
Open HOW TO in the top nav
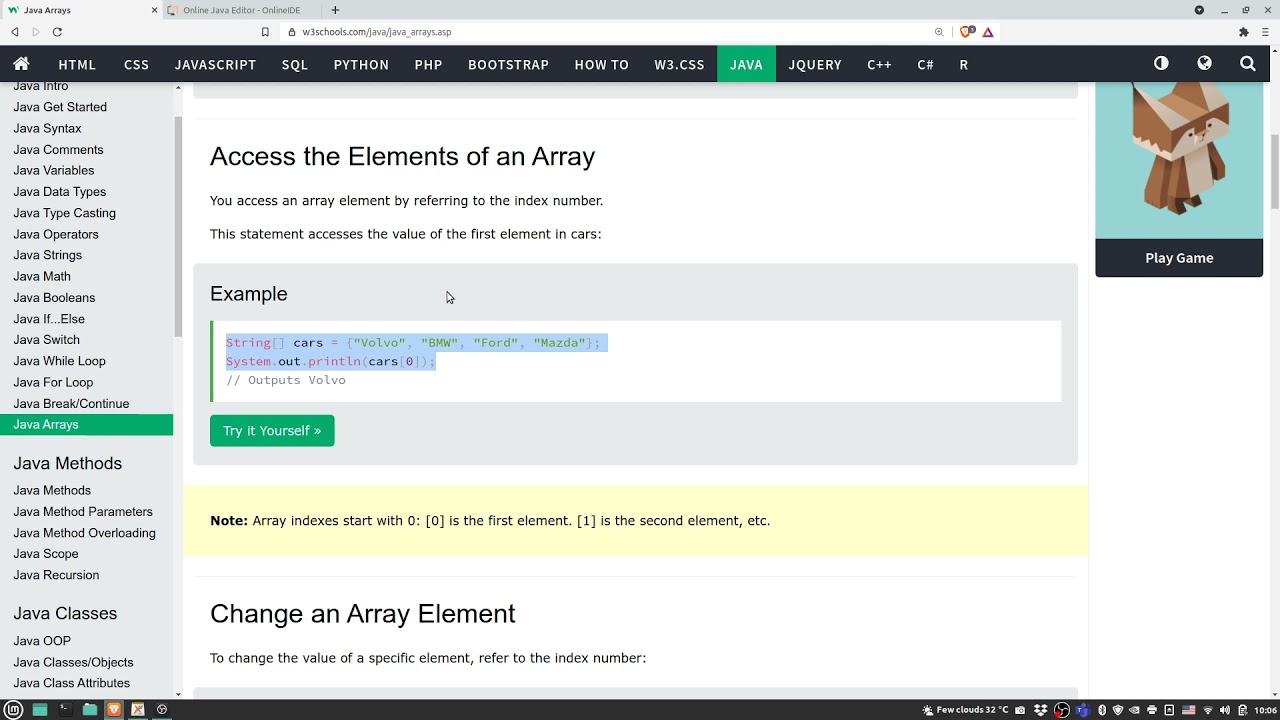601,64
